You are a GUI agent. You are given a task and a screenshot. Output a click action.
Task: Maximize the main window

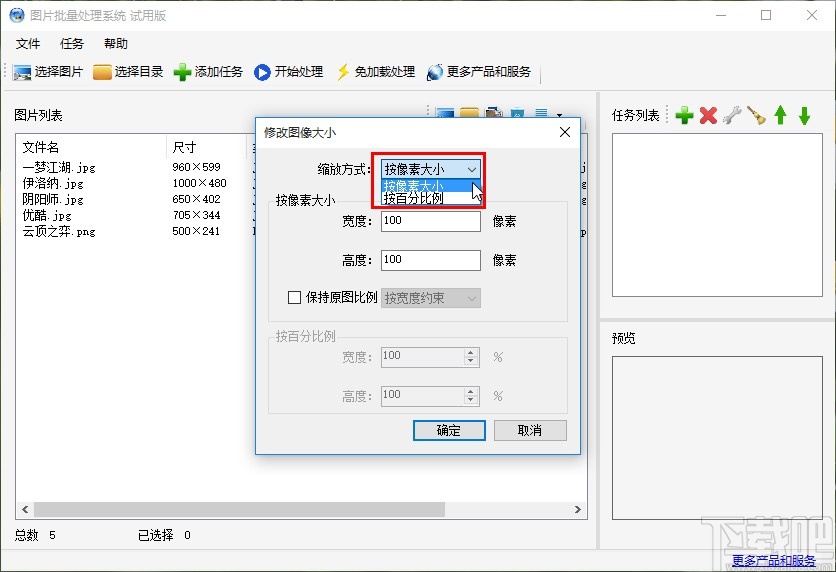tap(766, 15)
